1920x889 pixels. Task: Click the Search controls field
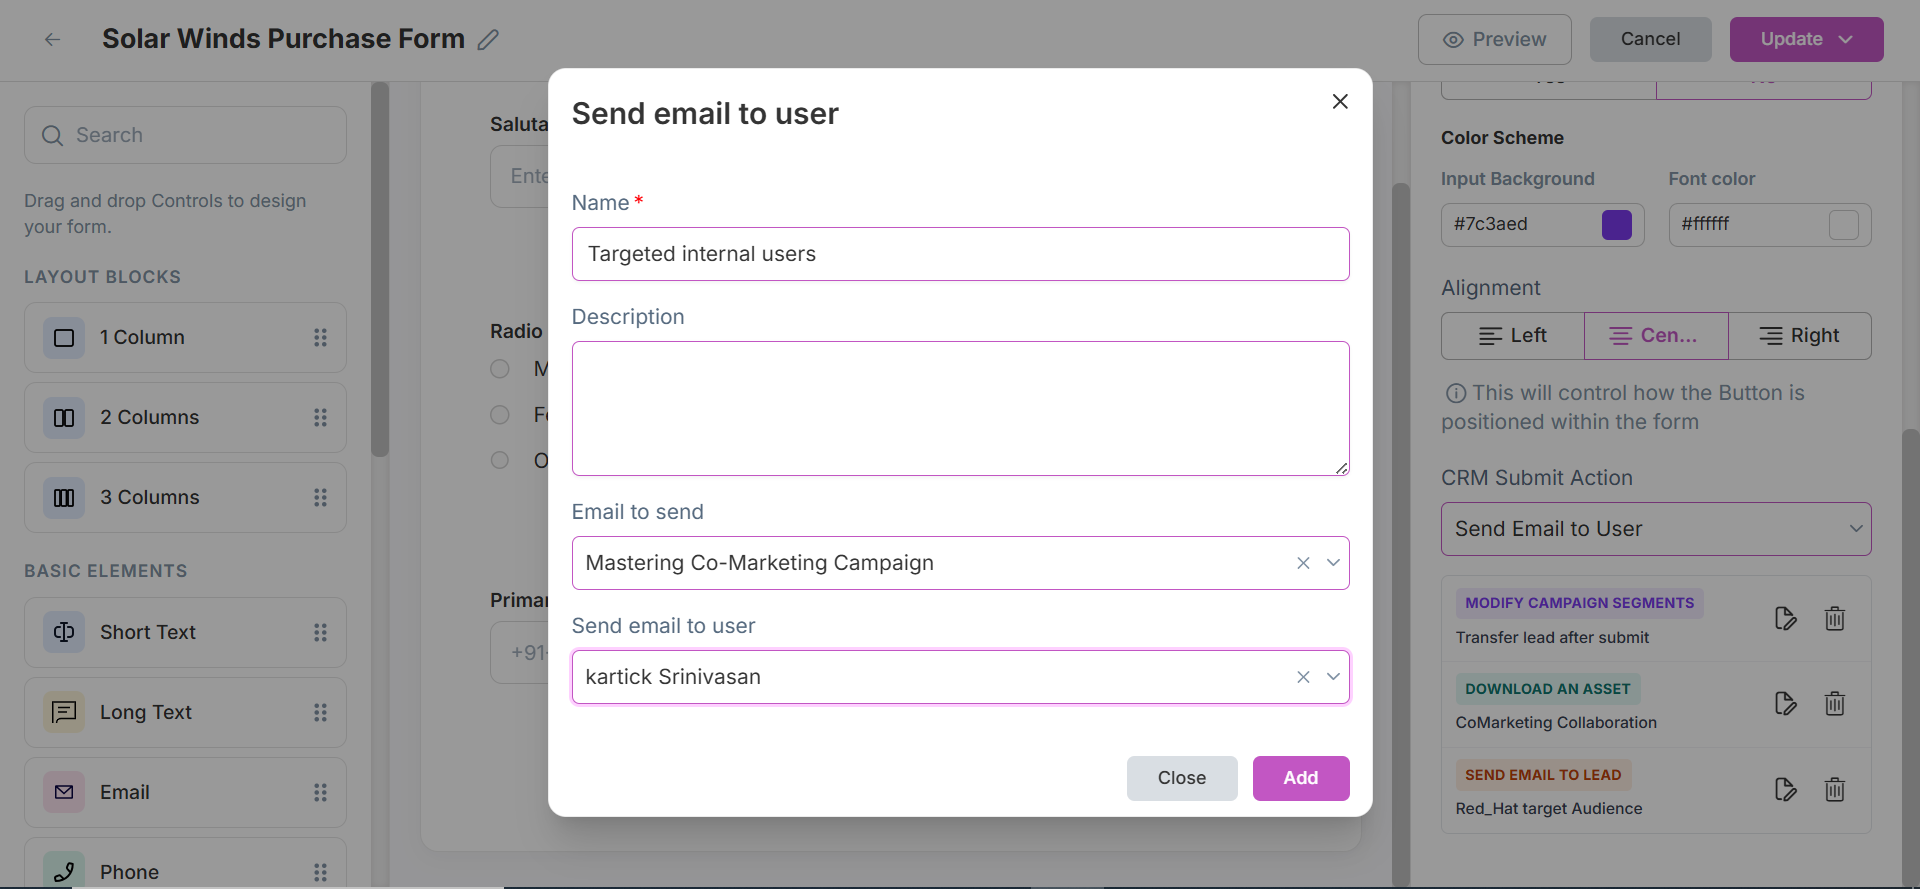click(186, 135)
